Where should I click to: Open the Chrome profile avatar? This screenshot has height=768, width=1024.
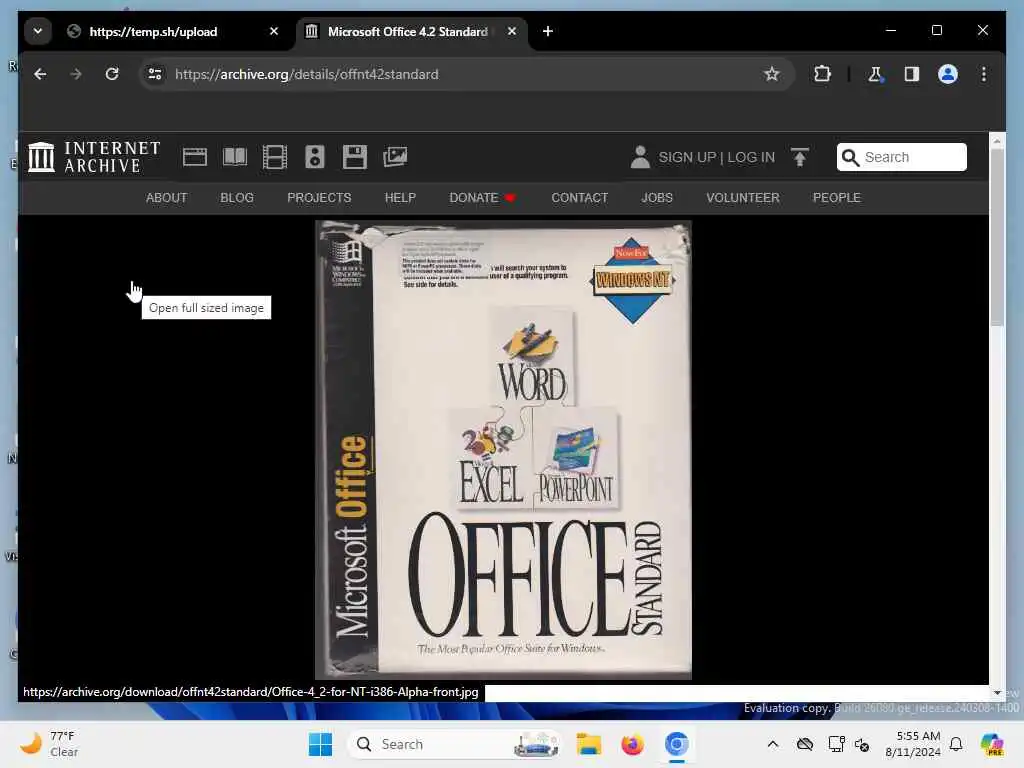[948, 74]
